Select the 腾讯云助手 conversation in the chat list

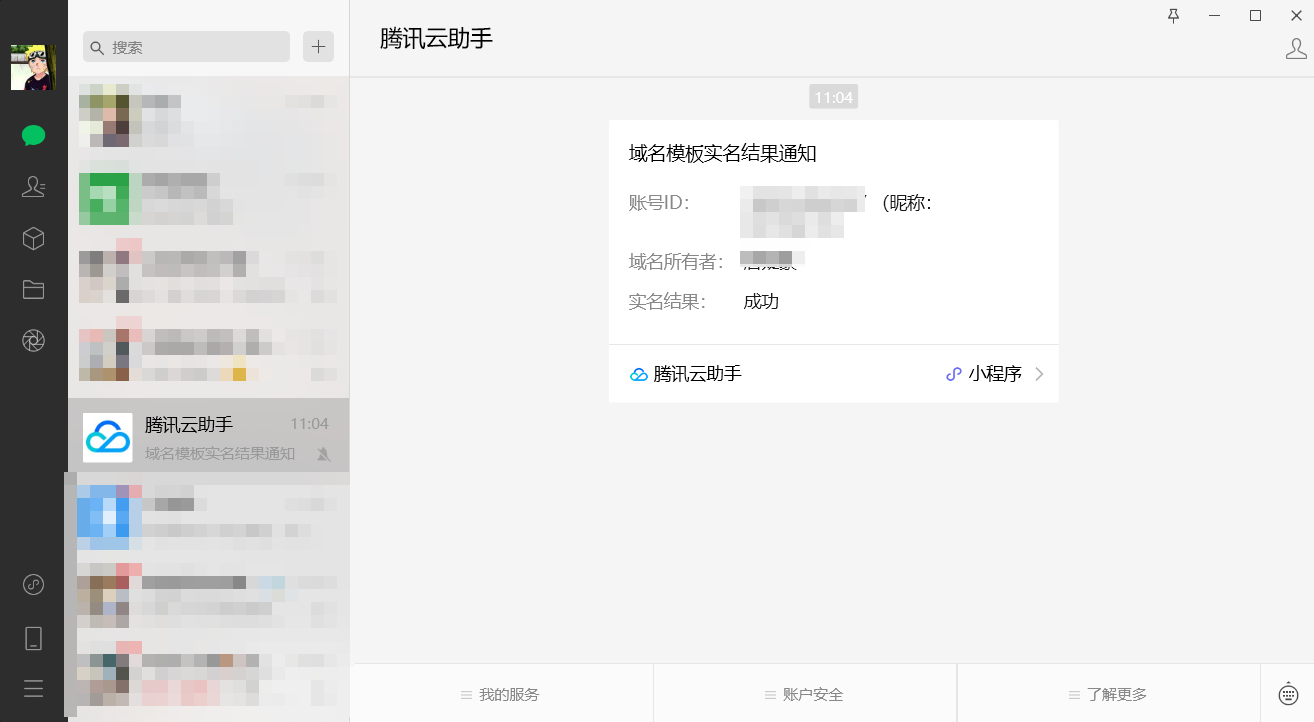click(x=209, y=435)
